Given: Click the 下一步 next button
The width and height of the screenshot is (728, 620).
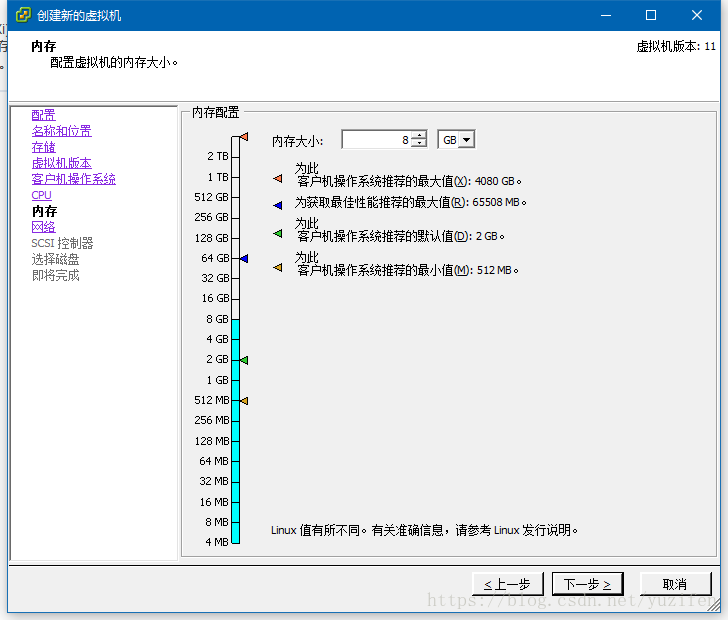Looking at the screenshot, I should click(x=587, y=584).
